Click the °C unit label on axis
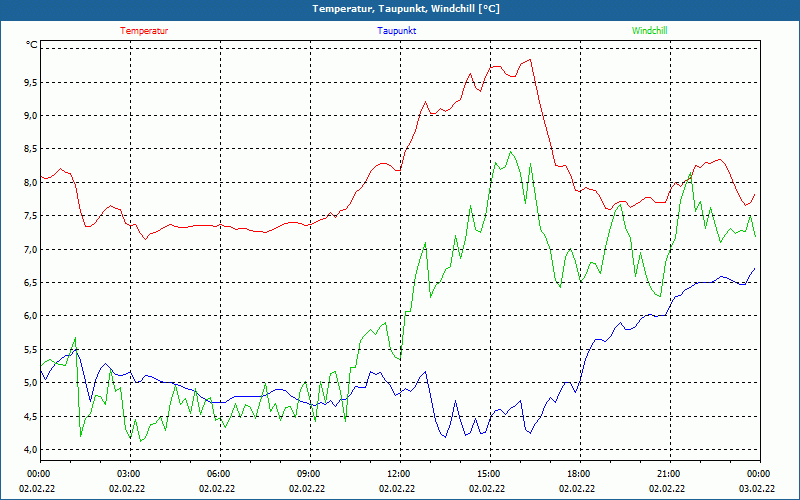Viewport: 800px width, 500px height. coord(32,45)
